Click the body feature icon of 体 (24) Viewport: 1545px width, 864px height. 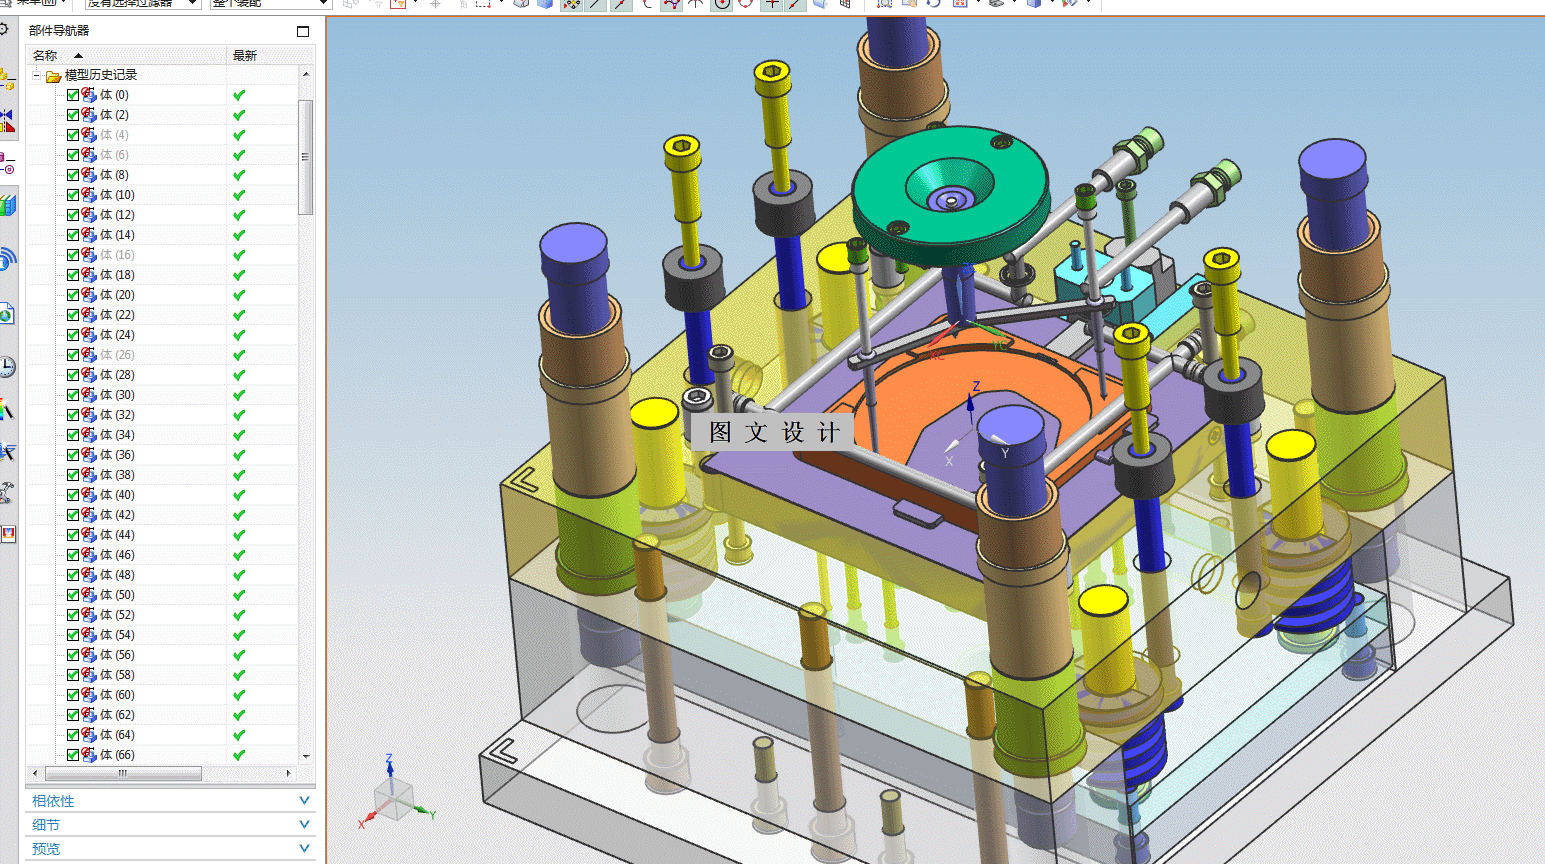click(x=90, y=335)
